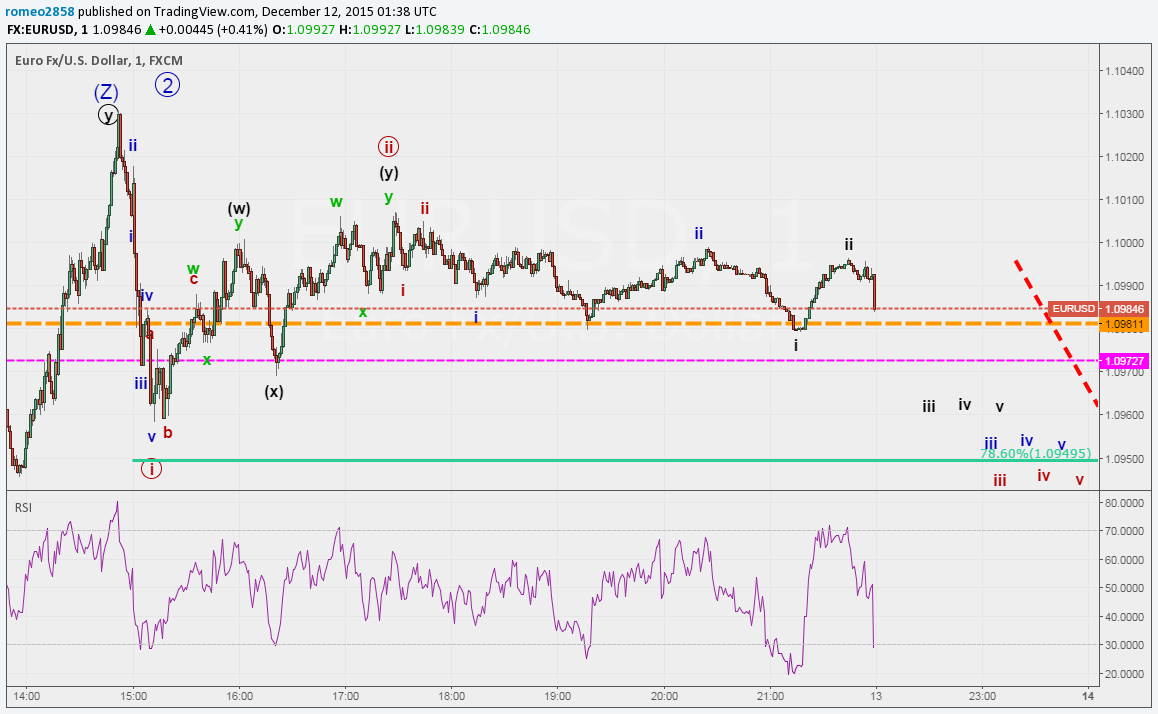This screenshot has height=714, width=1158.
Task: Click the 19:00 time axis label
Action: coord(558,696)
